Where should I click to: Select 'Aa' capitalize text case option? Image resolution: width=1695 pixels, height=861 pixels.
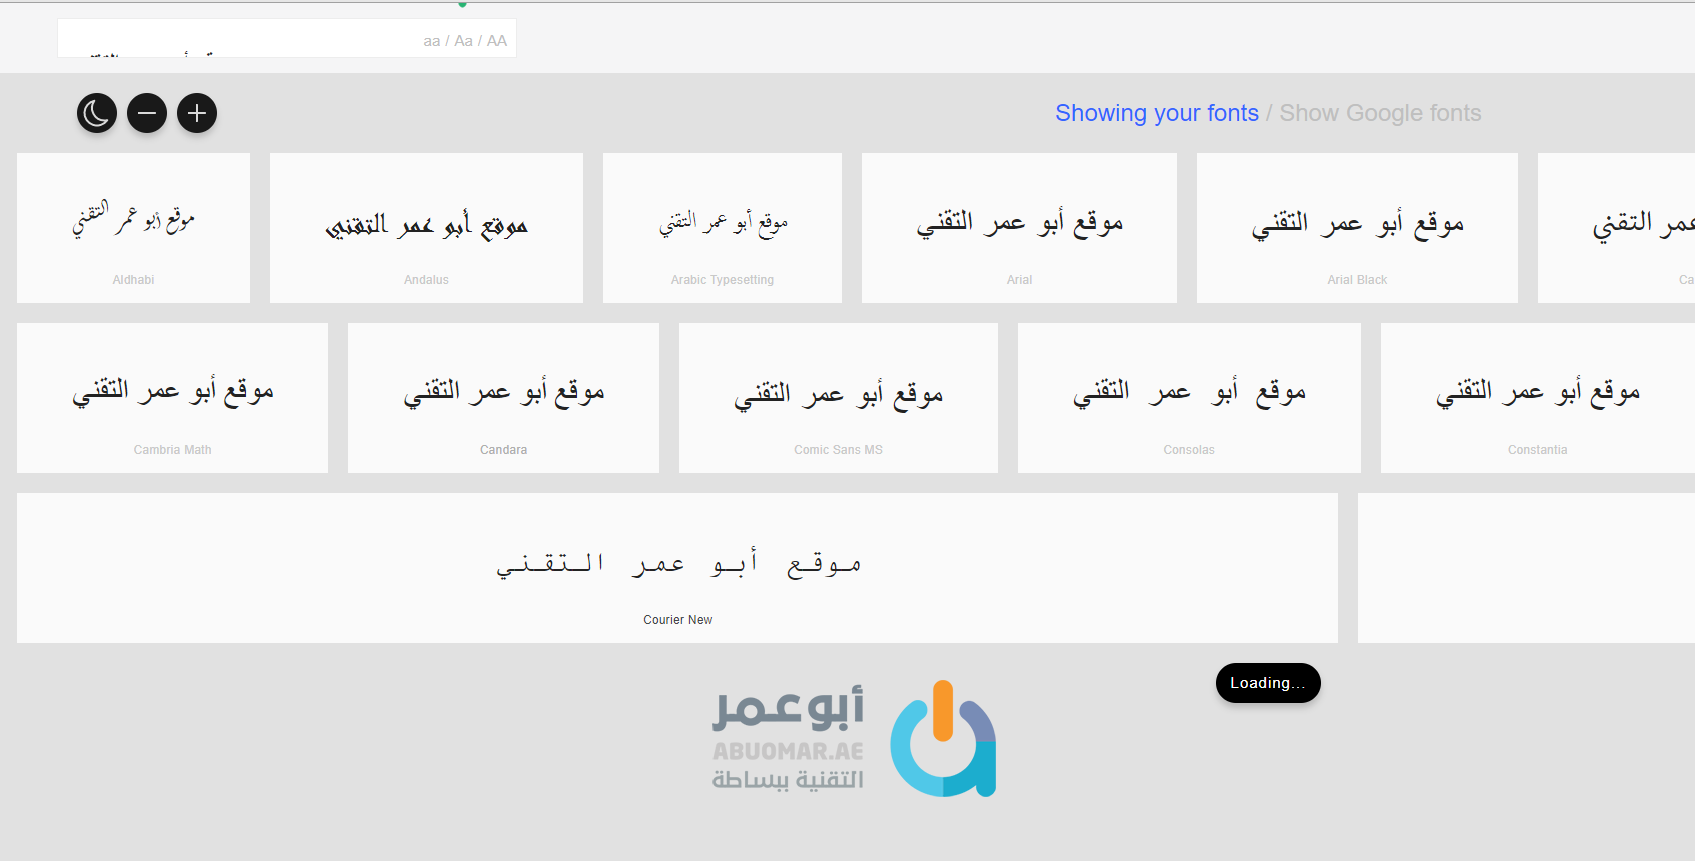[463, 41]
